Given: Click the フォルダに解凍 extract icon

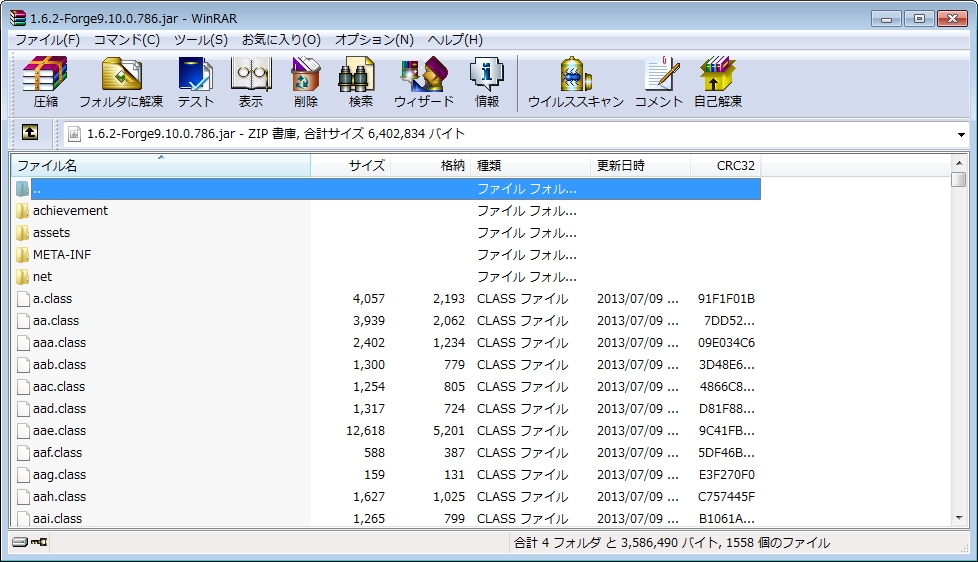Looking at the screenshot, I should [x=121, y=82].
